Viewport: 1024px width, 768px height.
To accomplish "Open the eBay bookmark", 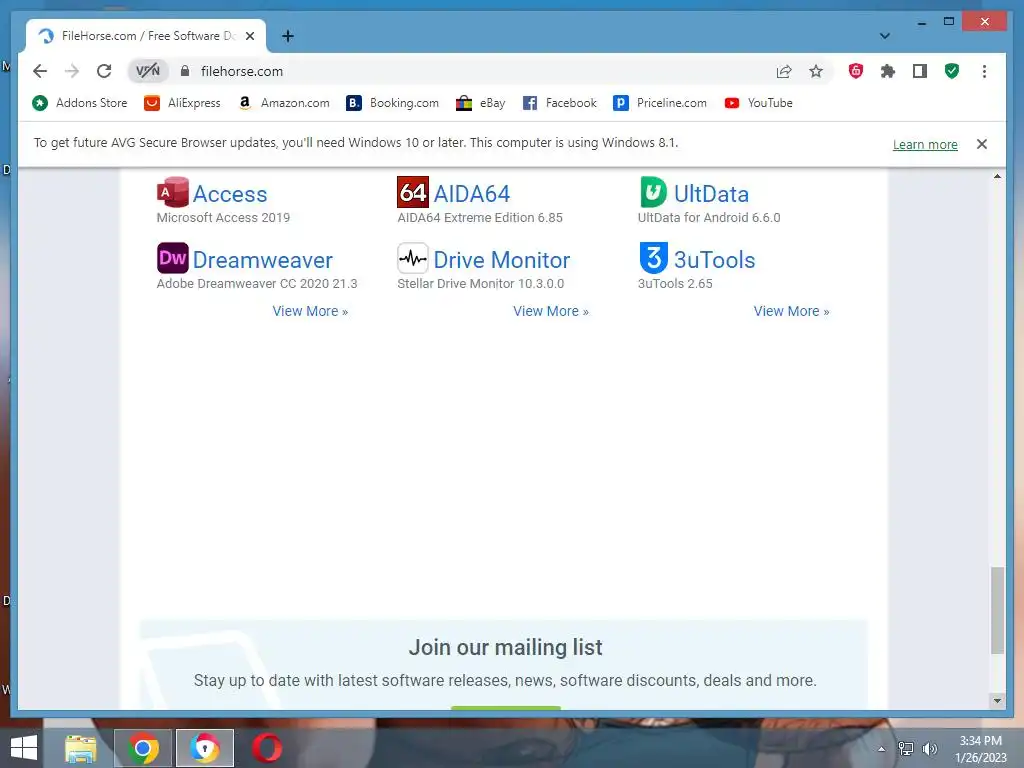I will [481, 103].
